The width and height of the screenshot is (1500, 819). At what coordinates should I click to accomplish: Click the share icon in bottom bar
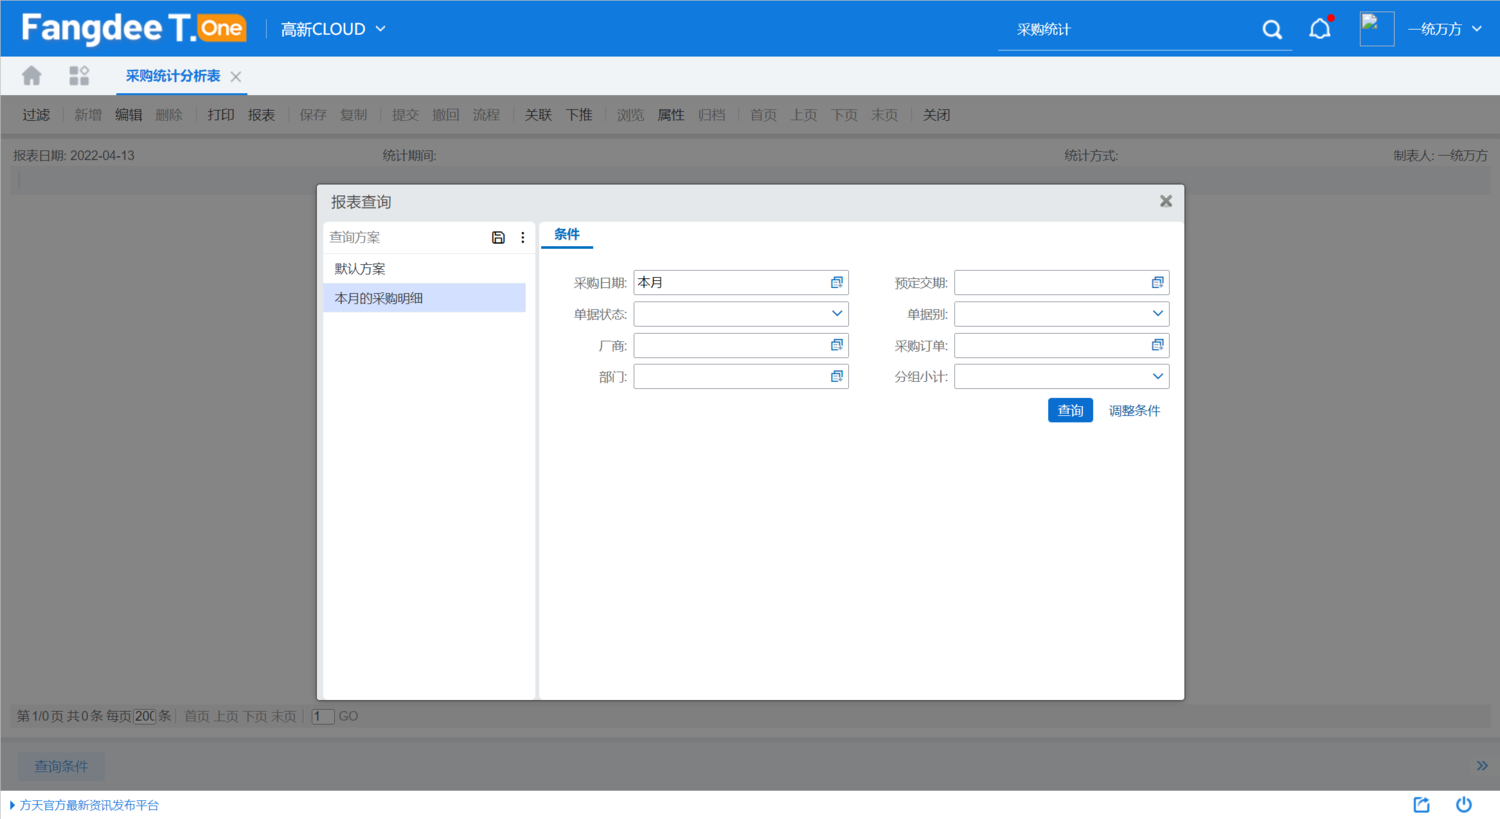tap(1421, 805)
